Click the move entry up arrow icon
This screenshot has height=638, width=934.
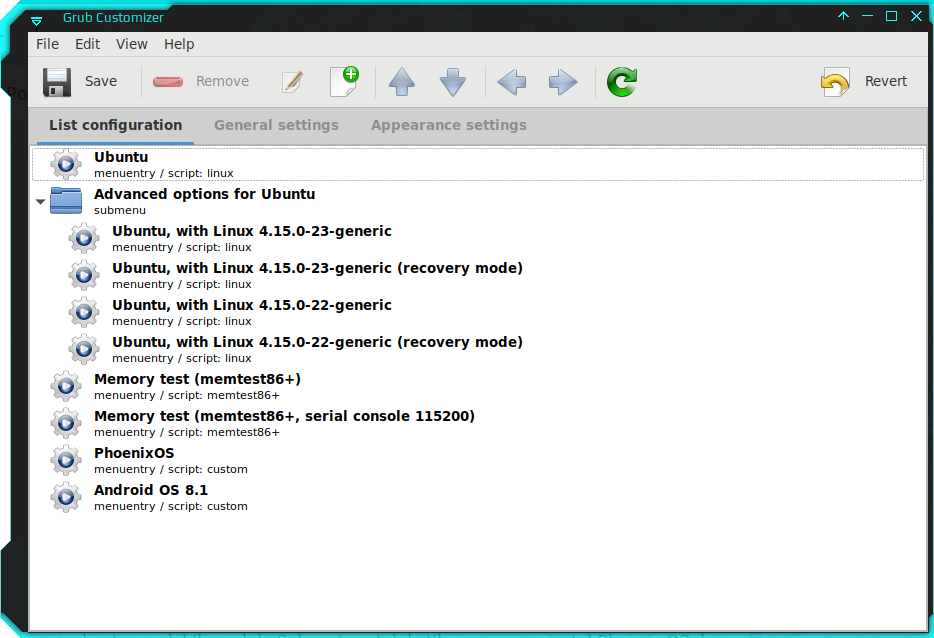pos(401,82)
